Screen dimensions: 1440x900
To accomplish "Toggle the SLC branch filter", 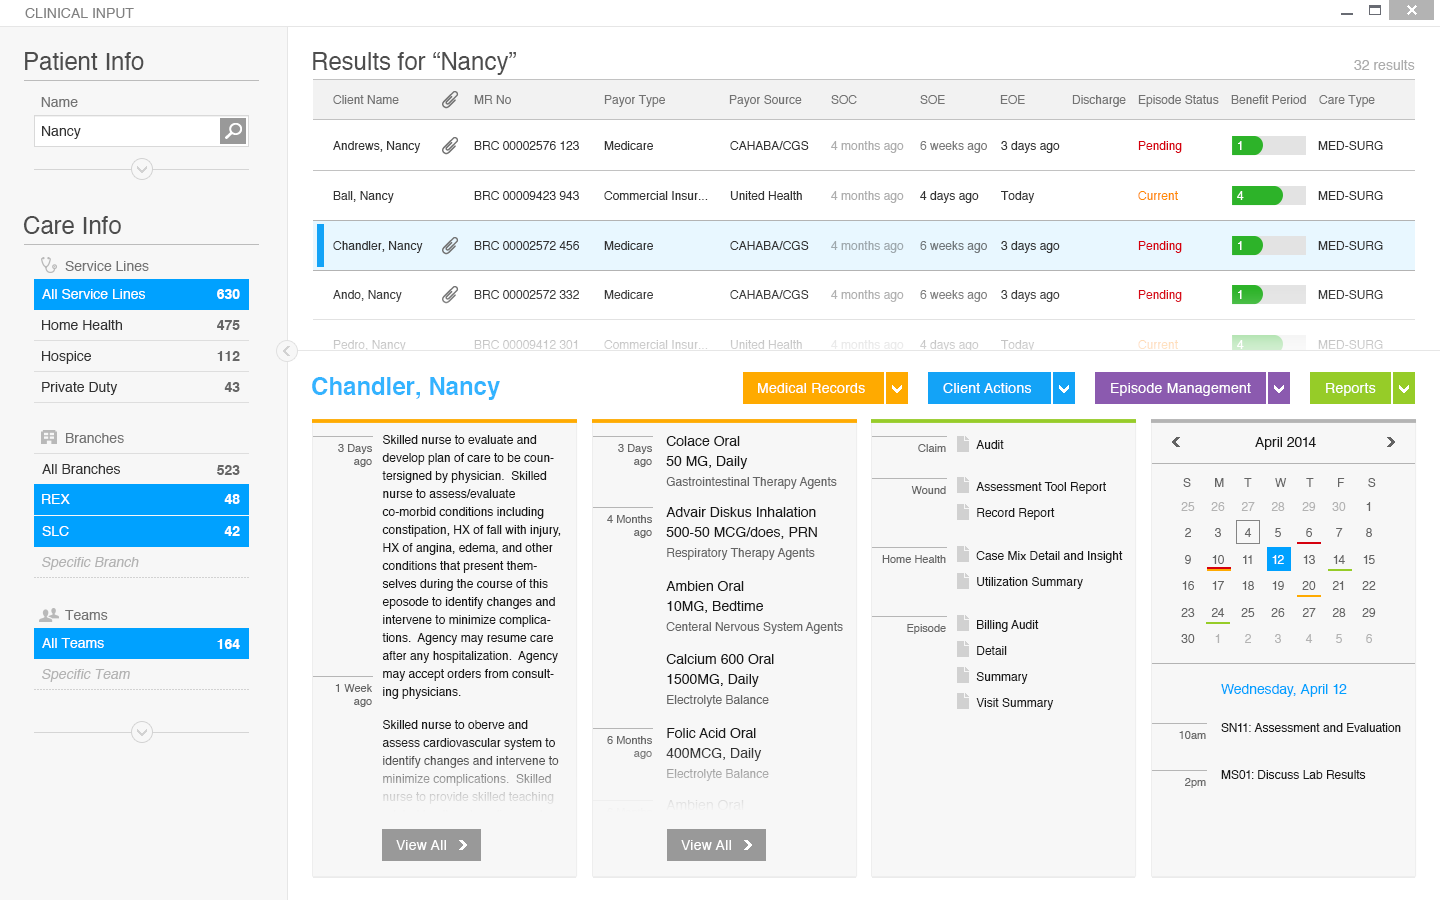I will pyautogui.click(x=141, y=531).
